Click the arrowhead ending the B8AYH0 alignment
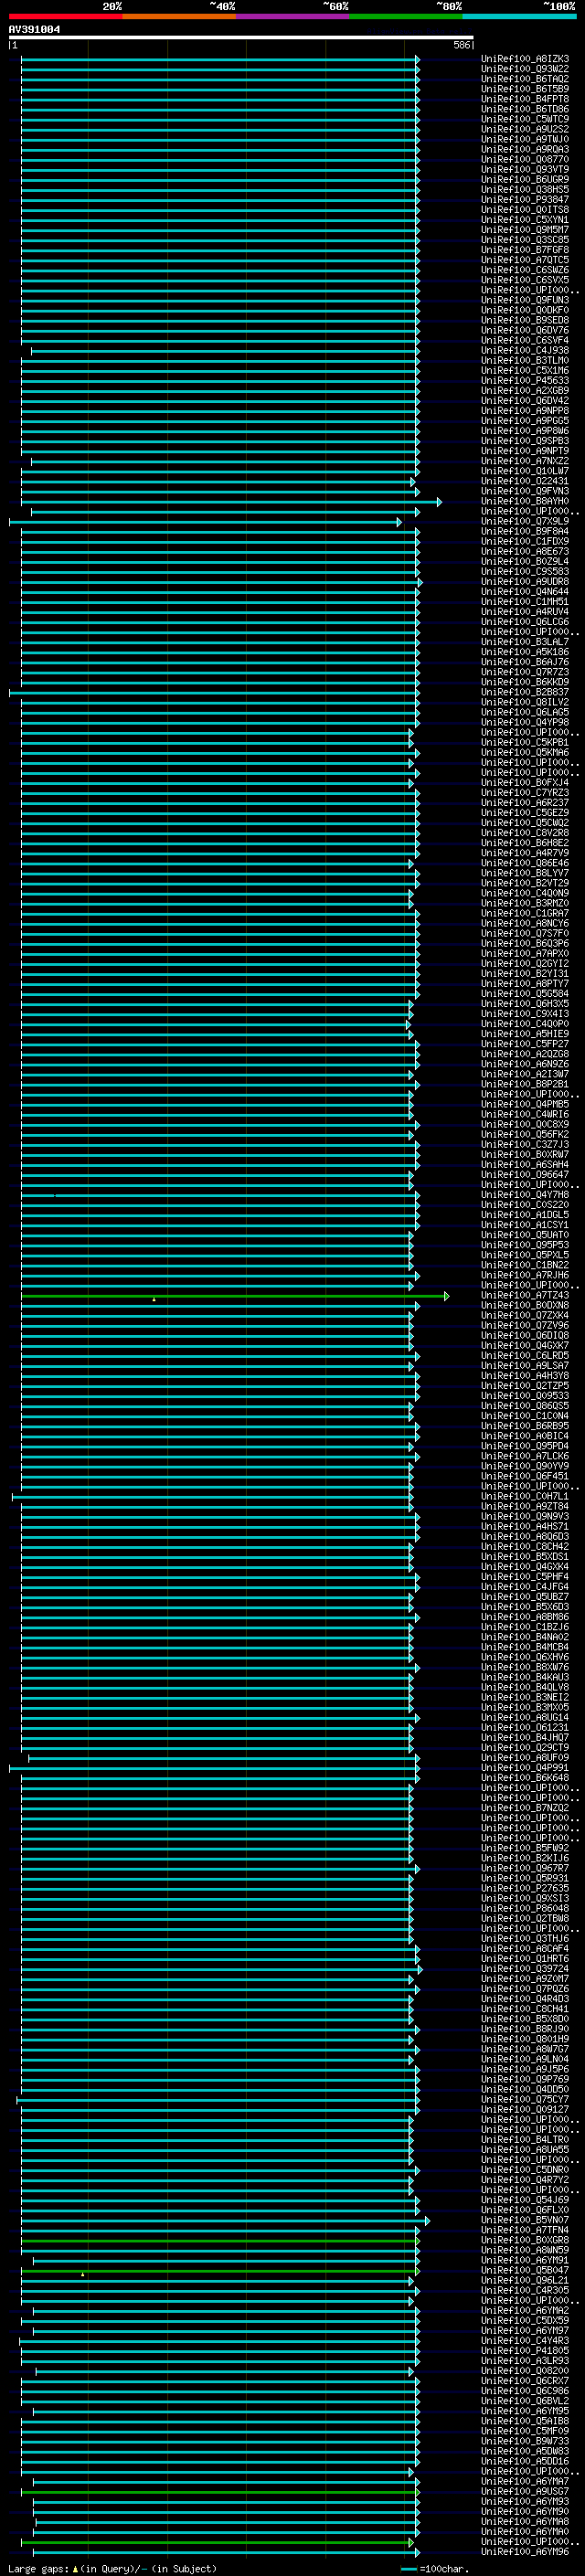The height and width of the screenshot is (2576, 585). click(x=439, y=502)
